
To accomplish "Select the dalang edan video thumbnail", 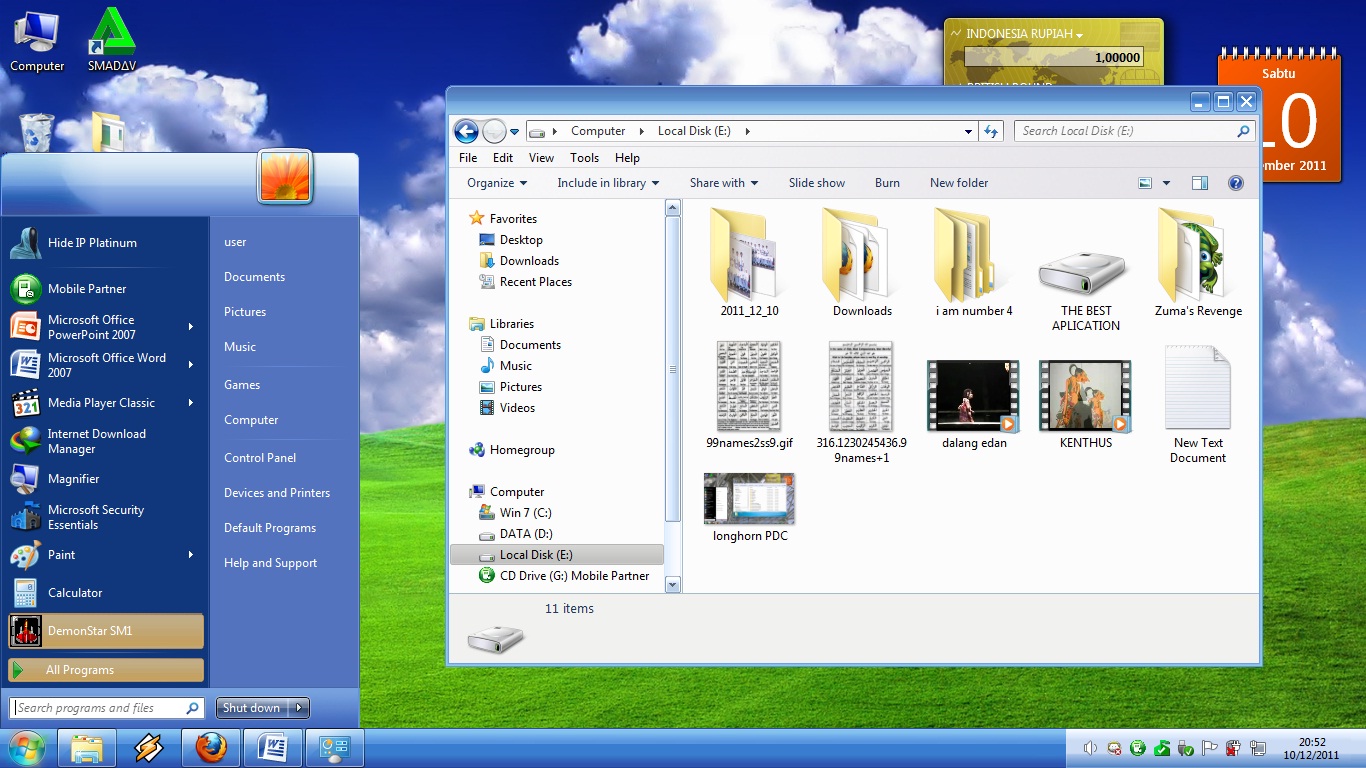I will pyautogui.click(x=973, y=396).
